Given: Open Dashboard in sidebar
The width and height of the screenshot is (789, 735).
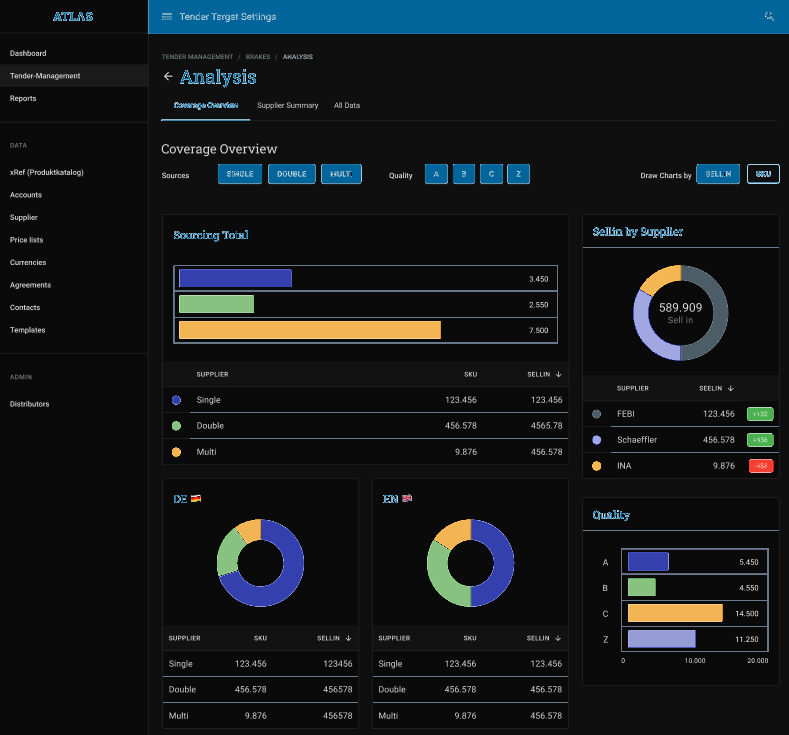Looking at the screenshot, I should coord(74,53).
